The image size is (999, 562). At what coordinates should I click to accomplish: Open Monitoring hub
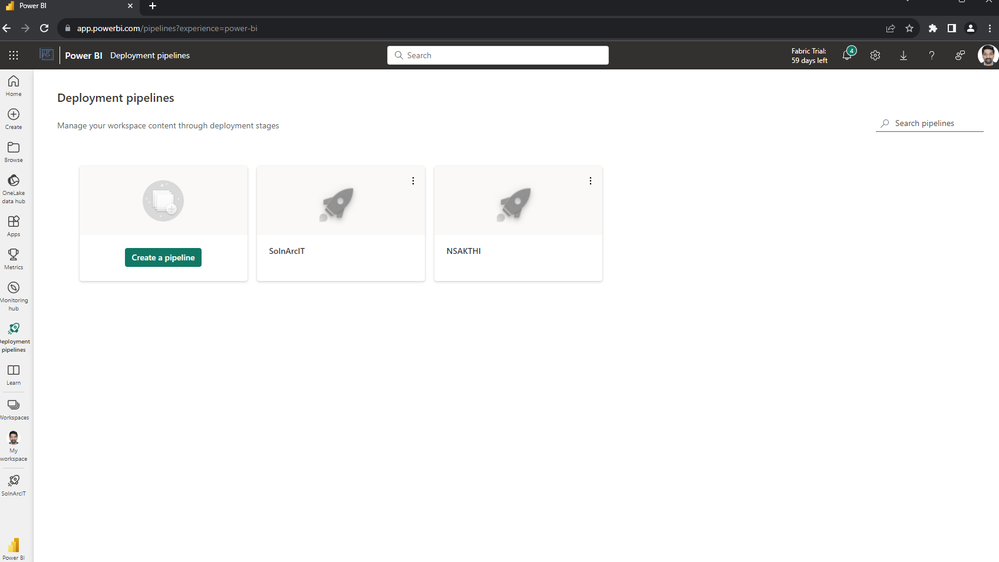13,296
